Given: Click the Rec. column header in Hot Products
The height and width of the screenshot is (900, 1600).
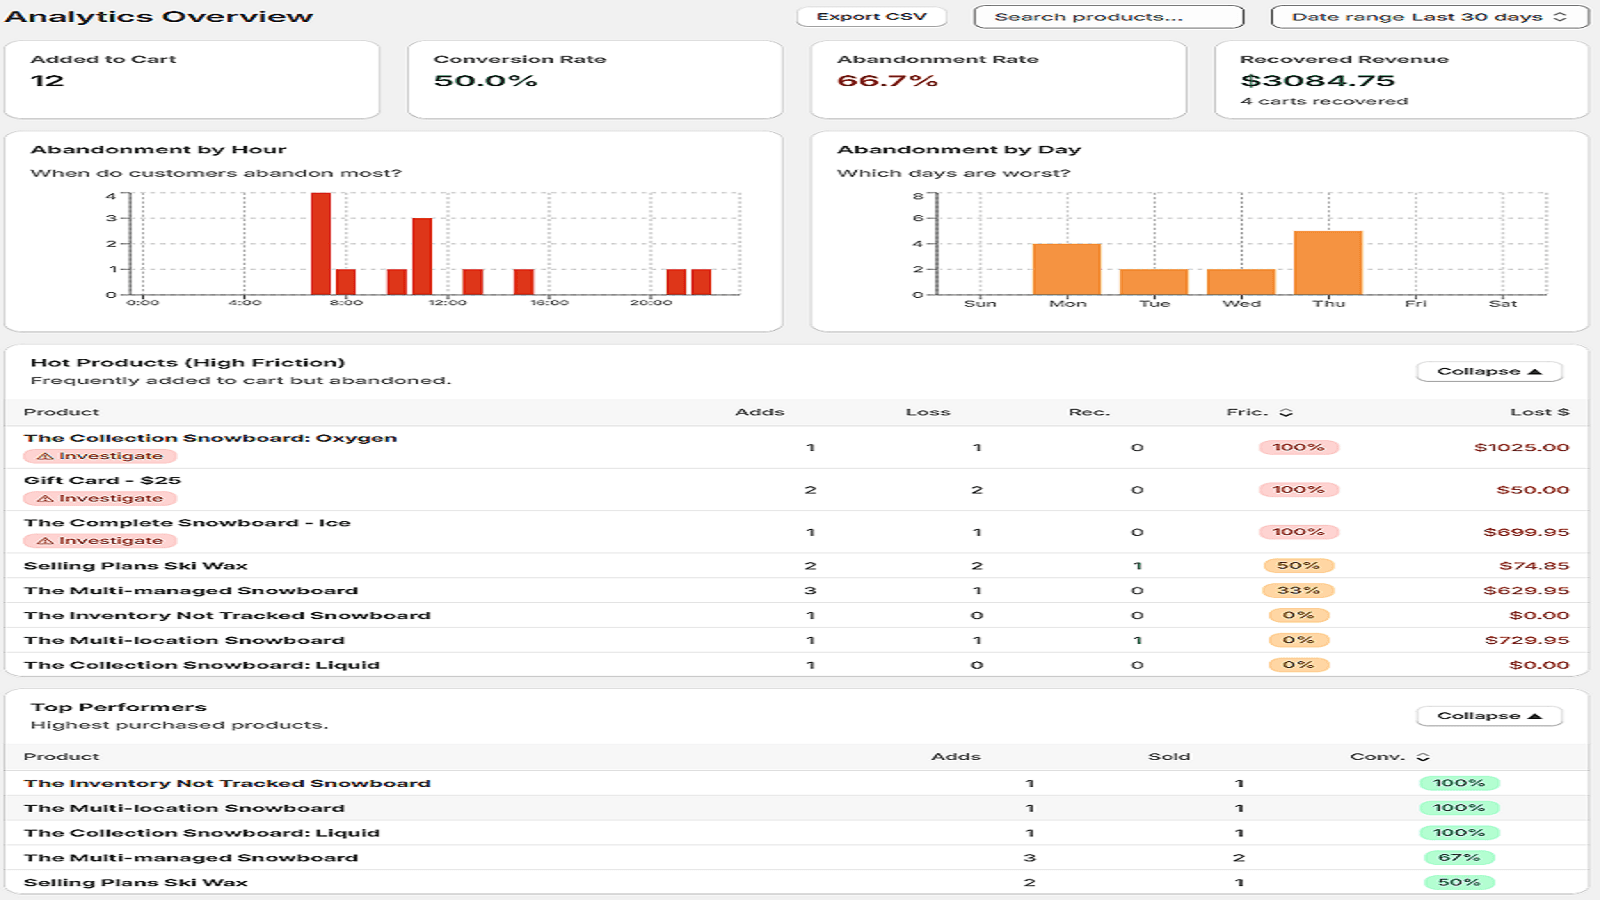Looking at the screenshot, I should [1089, 412].
